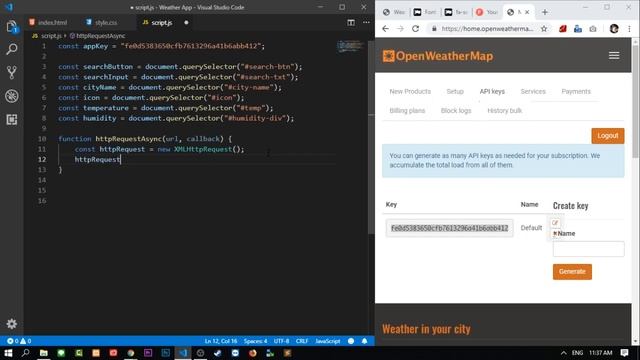The width and height of the screenshot is (640, 360).
Task: Click the errors and warnings status indicator
Action: tap(19, 341)
